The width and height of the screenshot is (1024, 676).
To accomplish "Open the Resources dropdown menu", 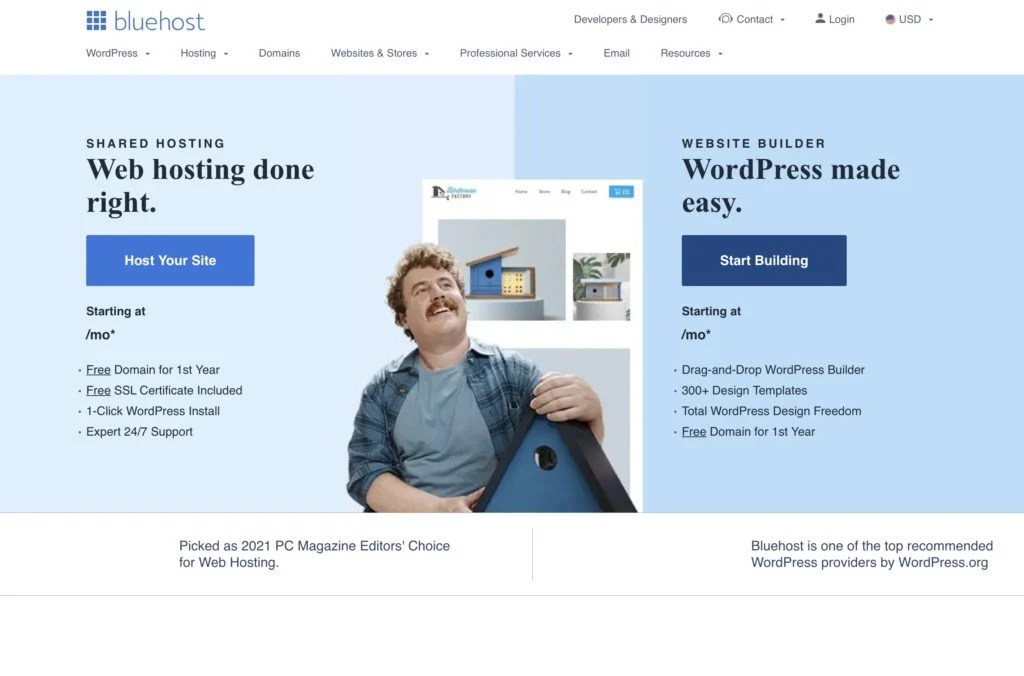I will tap(685, 53).
